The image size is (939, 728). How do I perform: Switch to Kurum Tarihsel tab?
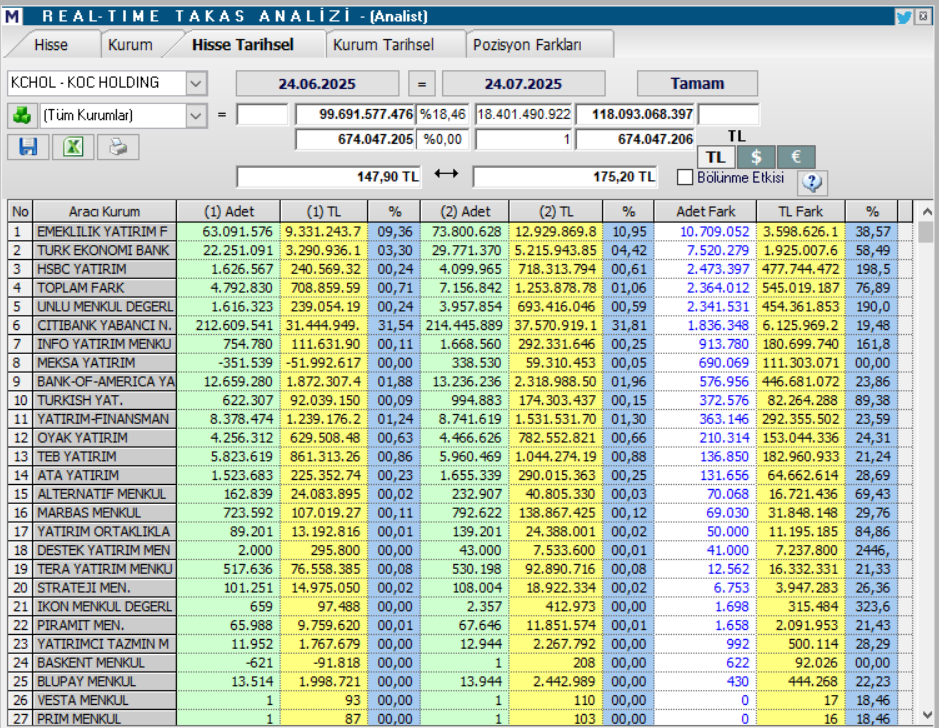point(383,45)
